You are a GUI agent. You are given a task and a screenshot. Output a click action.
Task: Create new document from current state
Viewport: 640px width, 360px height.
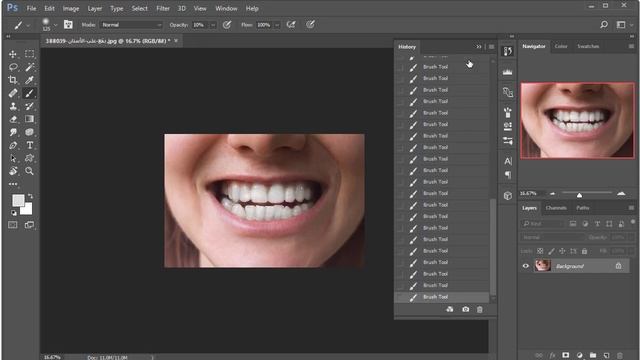[450, 309]
